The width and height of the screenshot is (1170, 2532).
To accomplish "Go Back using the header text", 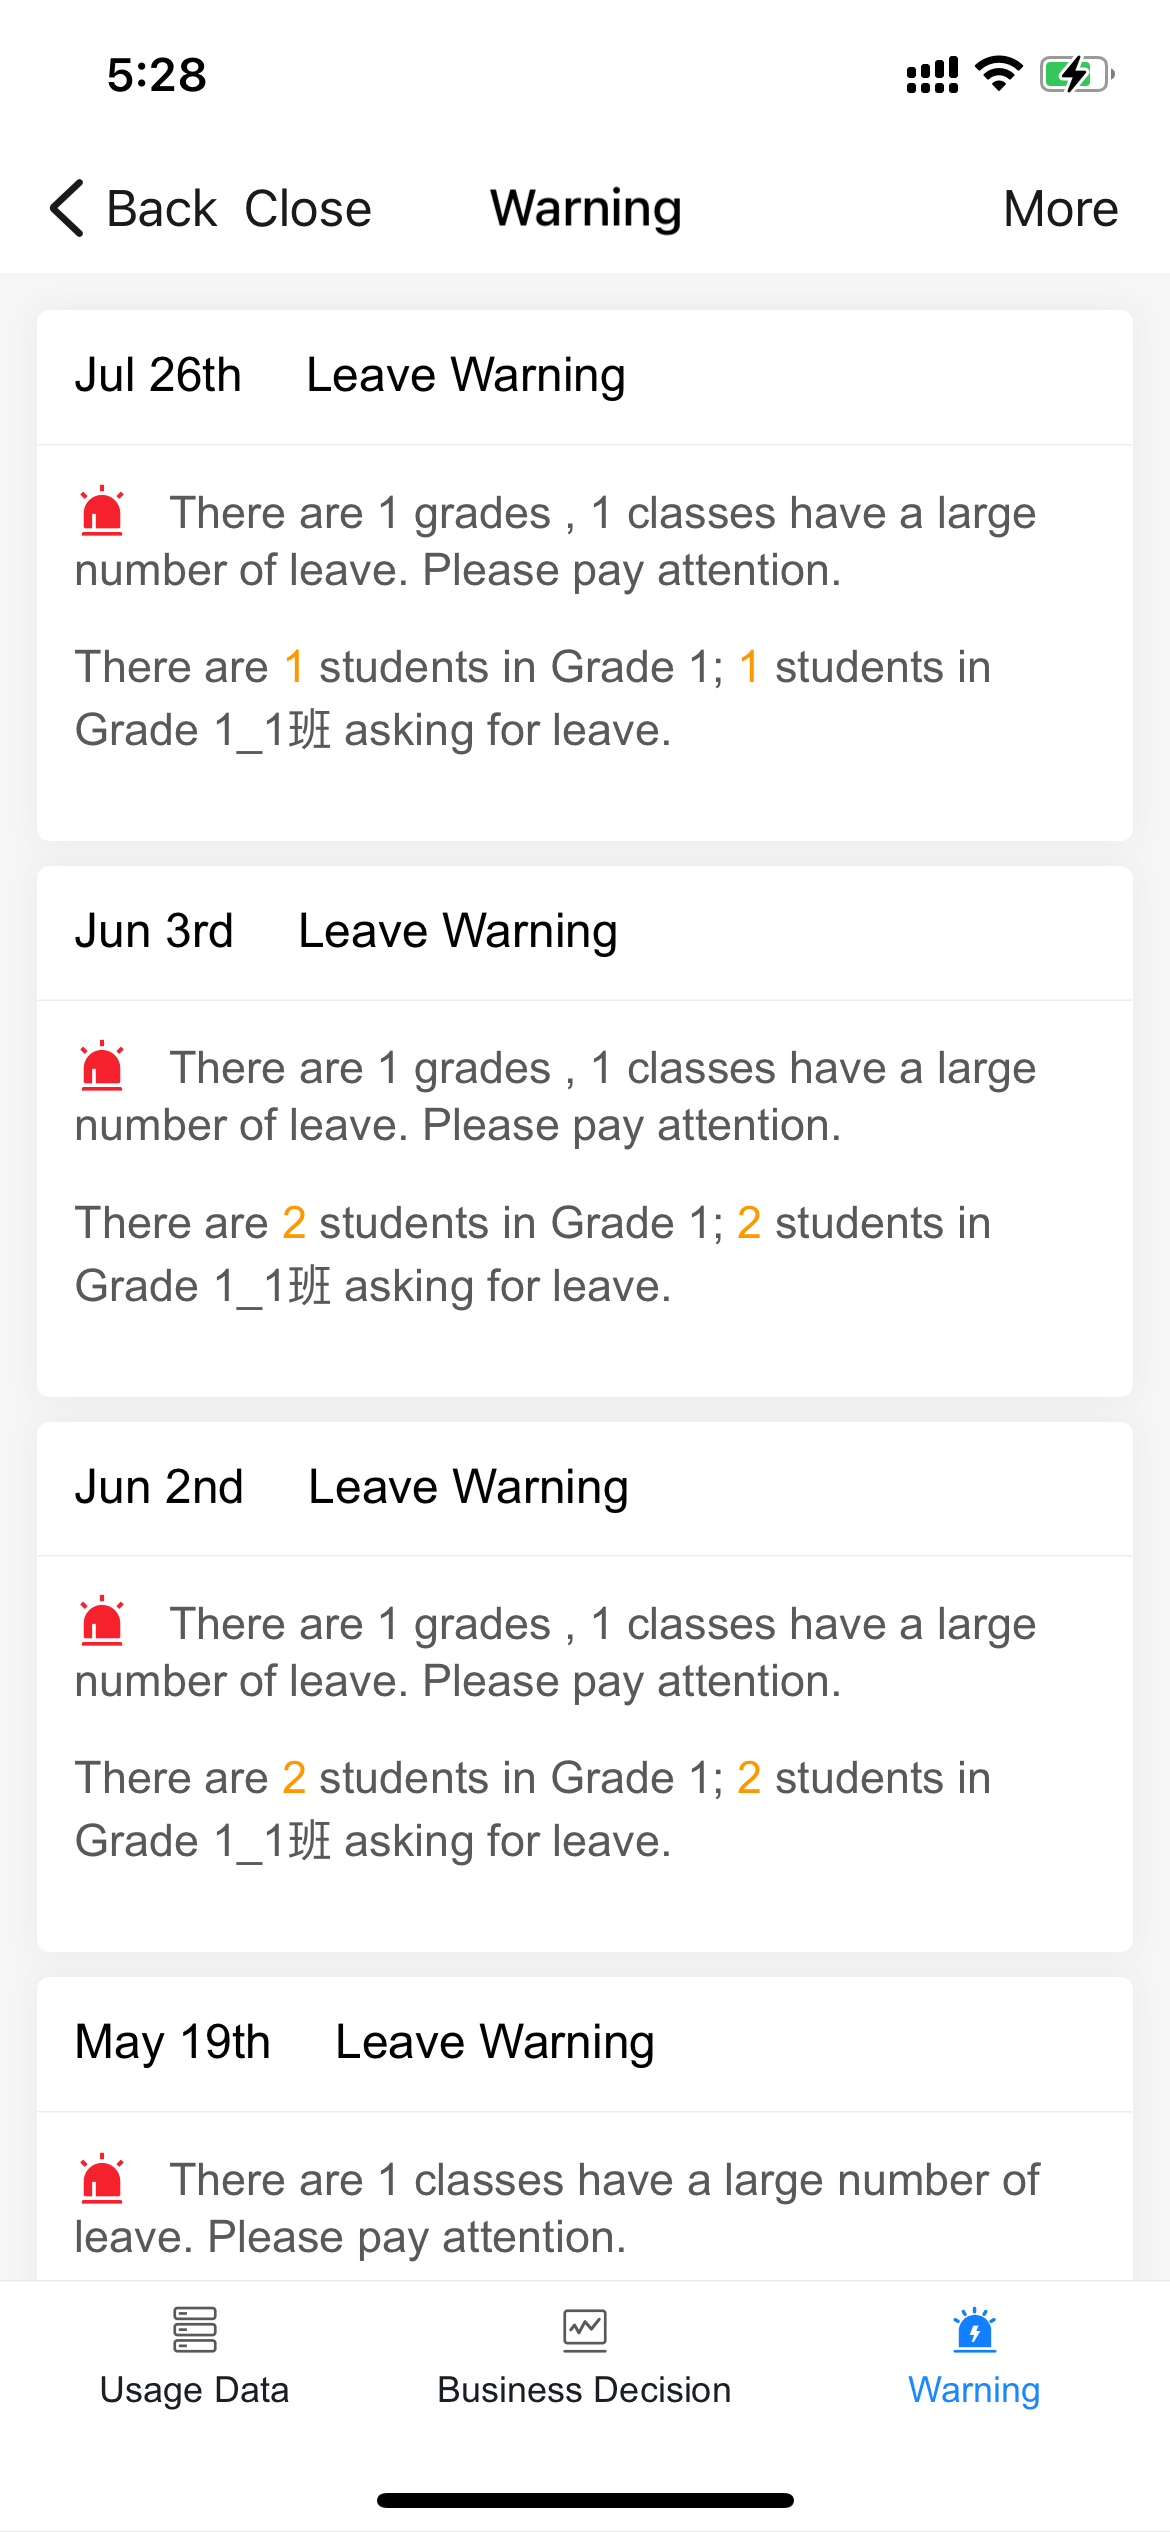I will tap(161, 209).
